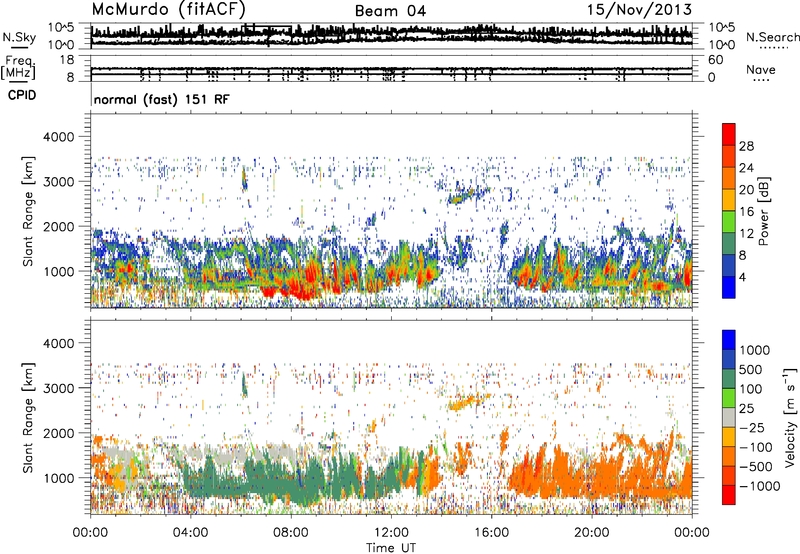This screenshot has height=554, width=800.
Task: Click the '08:00' time axis tick label
Action: coord(291,533)
